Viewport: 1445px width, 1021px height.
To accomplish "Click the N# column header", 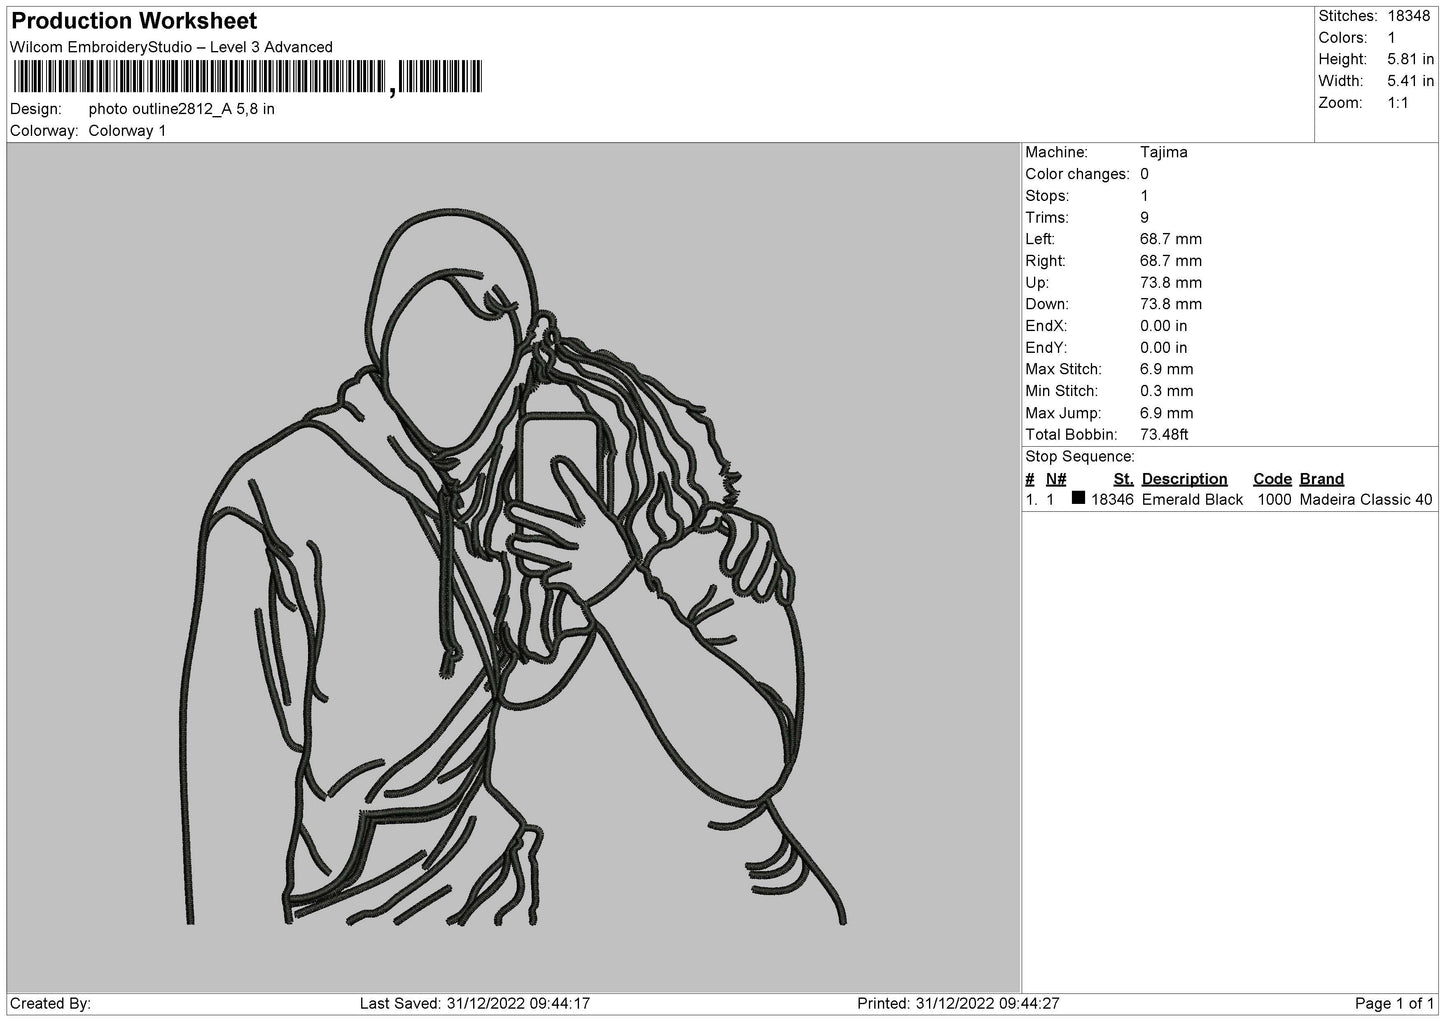I will (1056, 479).
